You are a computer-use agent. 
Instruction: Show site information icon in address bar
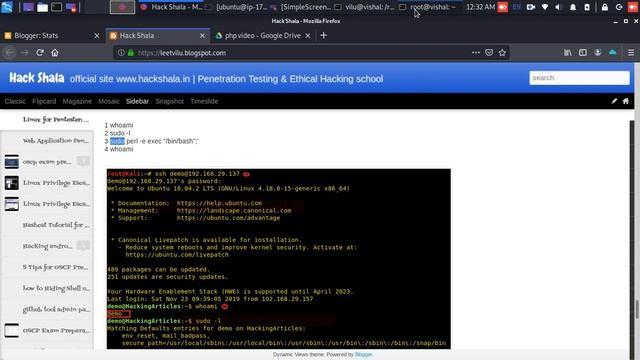point(121,53)
